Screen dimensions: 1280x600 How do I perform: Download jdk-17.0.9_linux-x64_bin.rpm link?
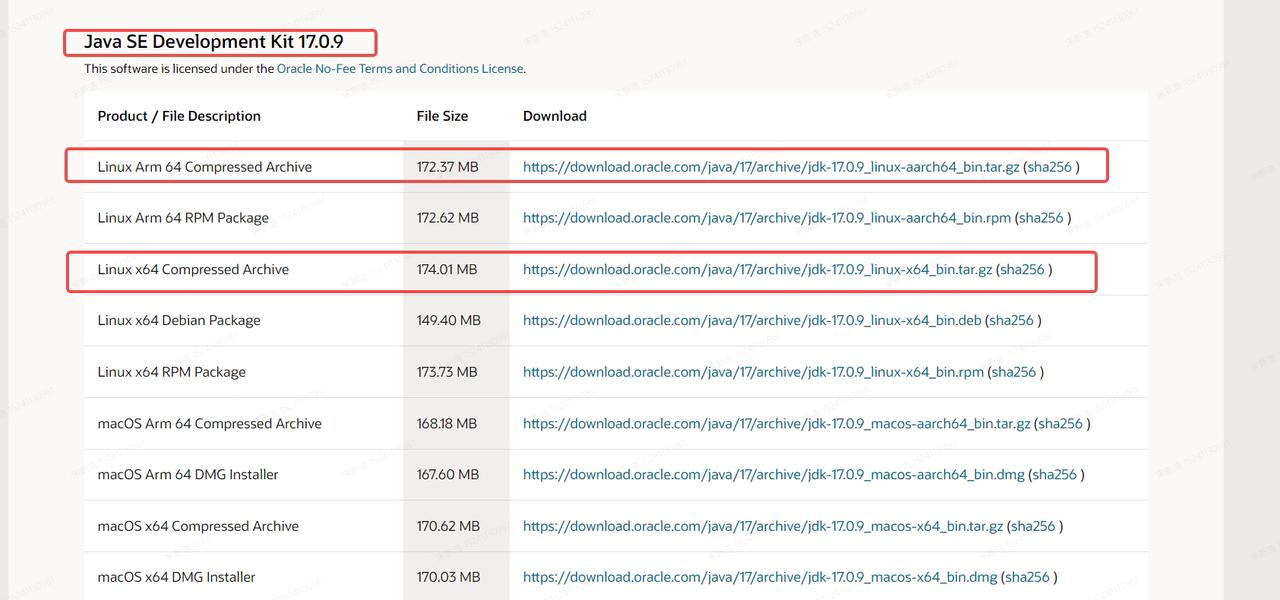click(x=753, y=372)
